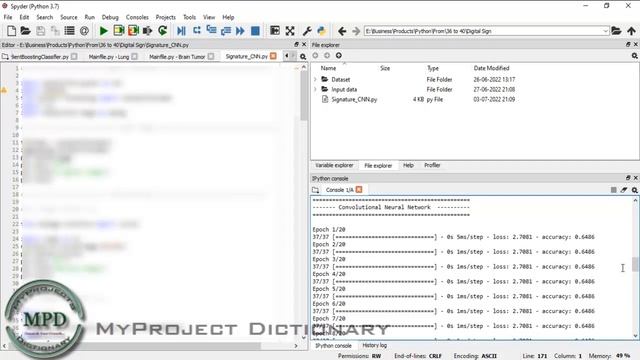This screenshot has height=360, width=640.
Task: Step return debug icon
Action: pos(226,31)
